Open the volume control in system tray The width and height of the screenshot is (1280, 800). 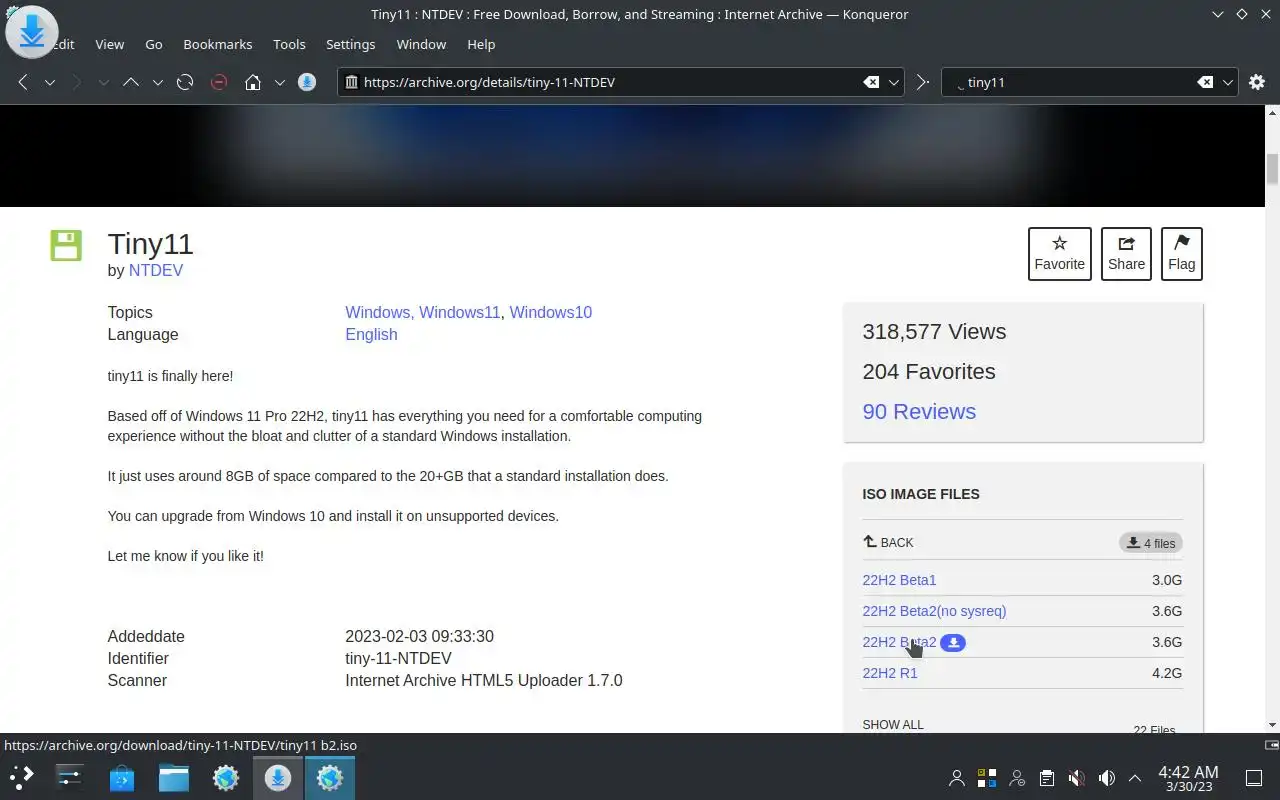coord(1106,778)
